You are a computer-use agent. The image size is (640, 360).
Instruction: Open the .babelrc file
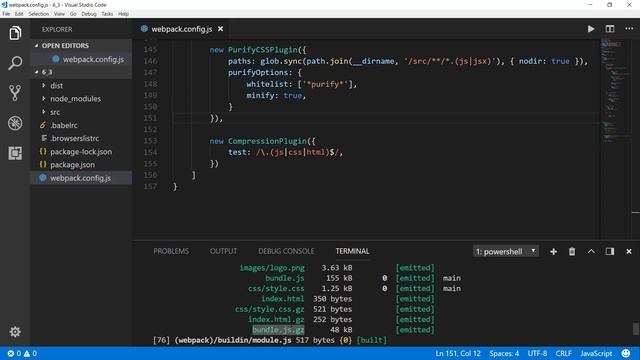pos(81,125)
